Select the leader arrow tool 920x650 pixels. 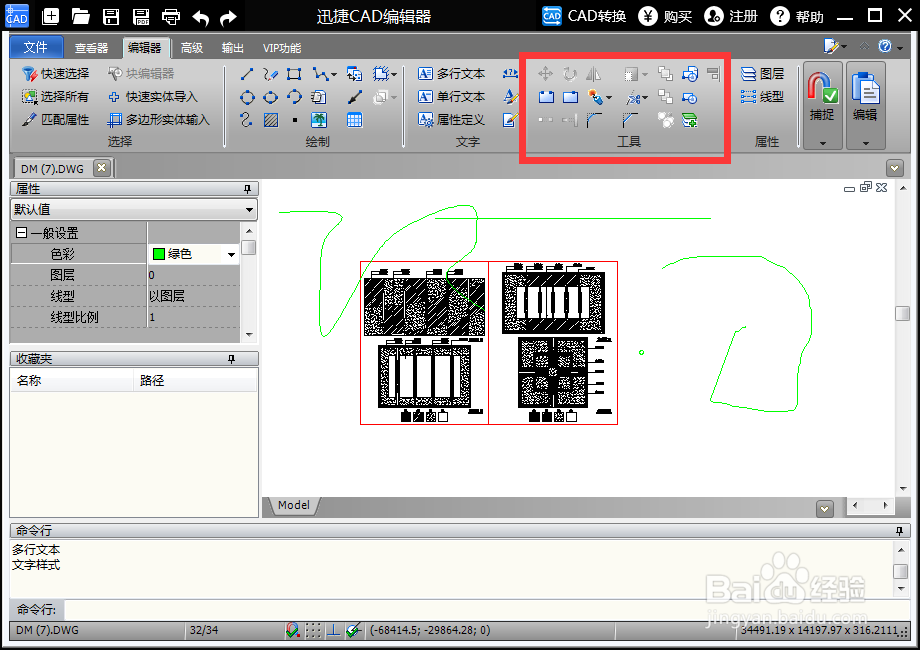[354, 97]
